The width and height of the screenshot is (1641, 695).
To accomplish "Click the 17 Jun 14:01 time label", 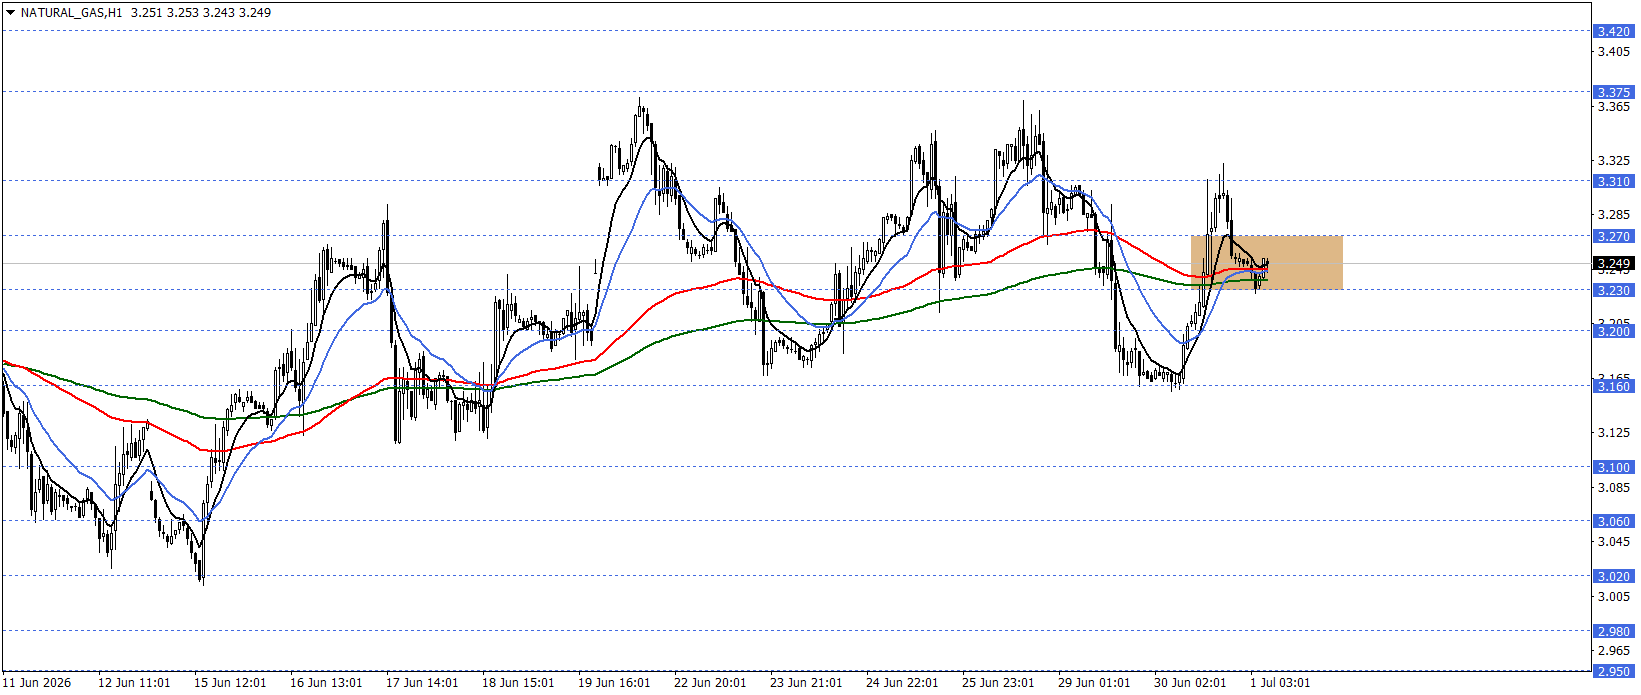I will point(422,683).
